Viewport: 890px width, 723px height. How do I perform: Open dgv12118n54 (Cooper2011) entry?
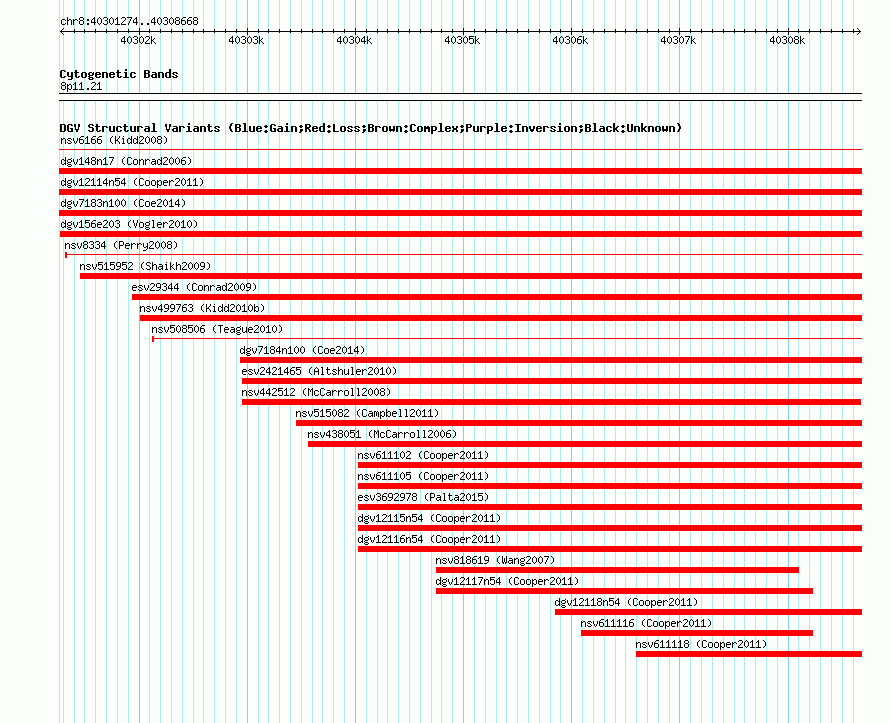(x=627, y=602)
